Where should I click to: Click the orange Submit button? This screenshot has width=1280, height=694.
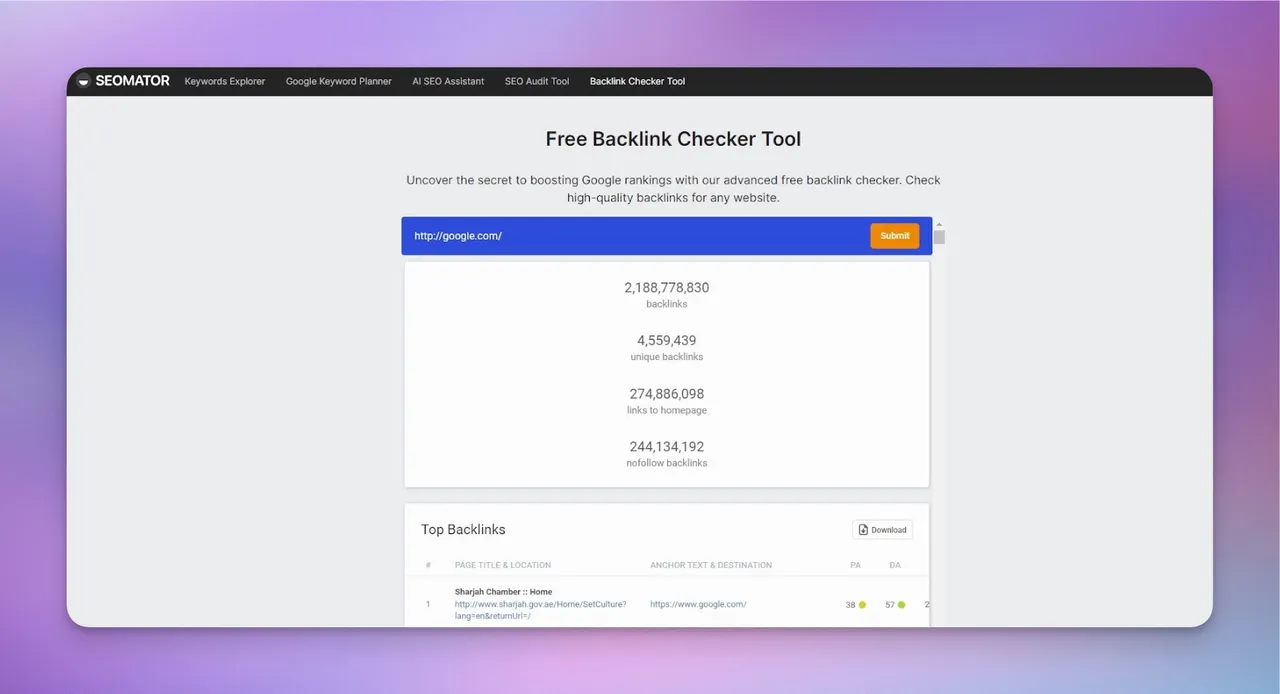tap(895, 236)
